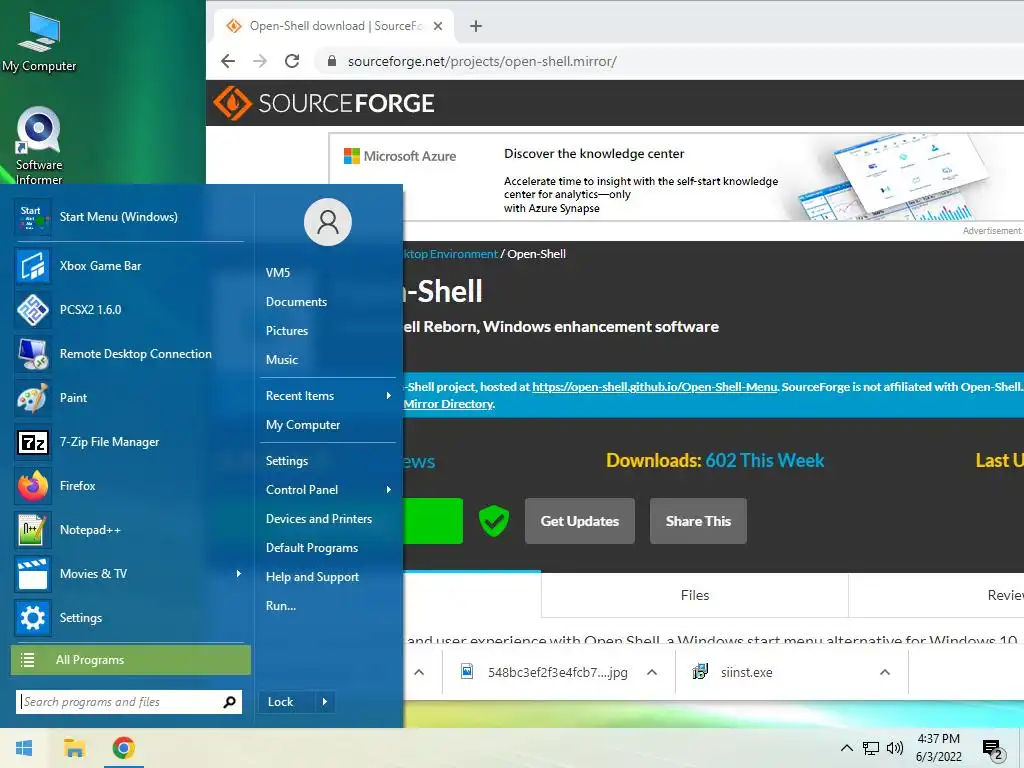This screenshot has width=1024, height=768.
Task: Open Start Menu (Windows) entry
Action: pos(129,217)
